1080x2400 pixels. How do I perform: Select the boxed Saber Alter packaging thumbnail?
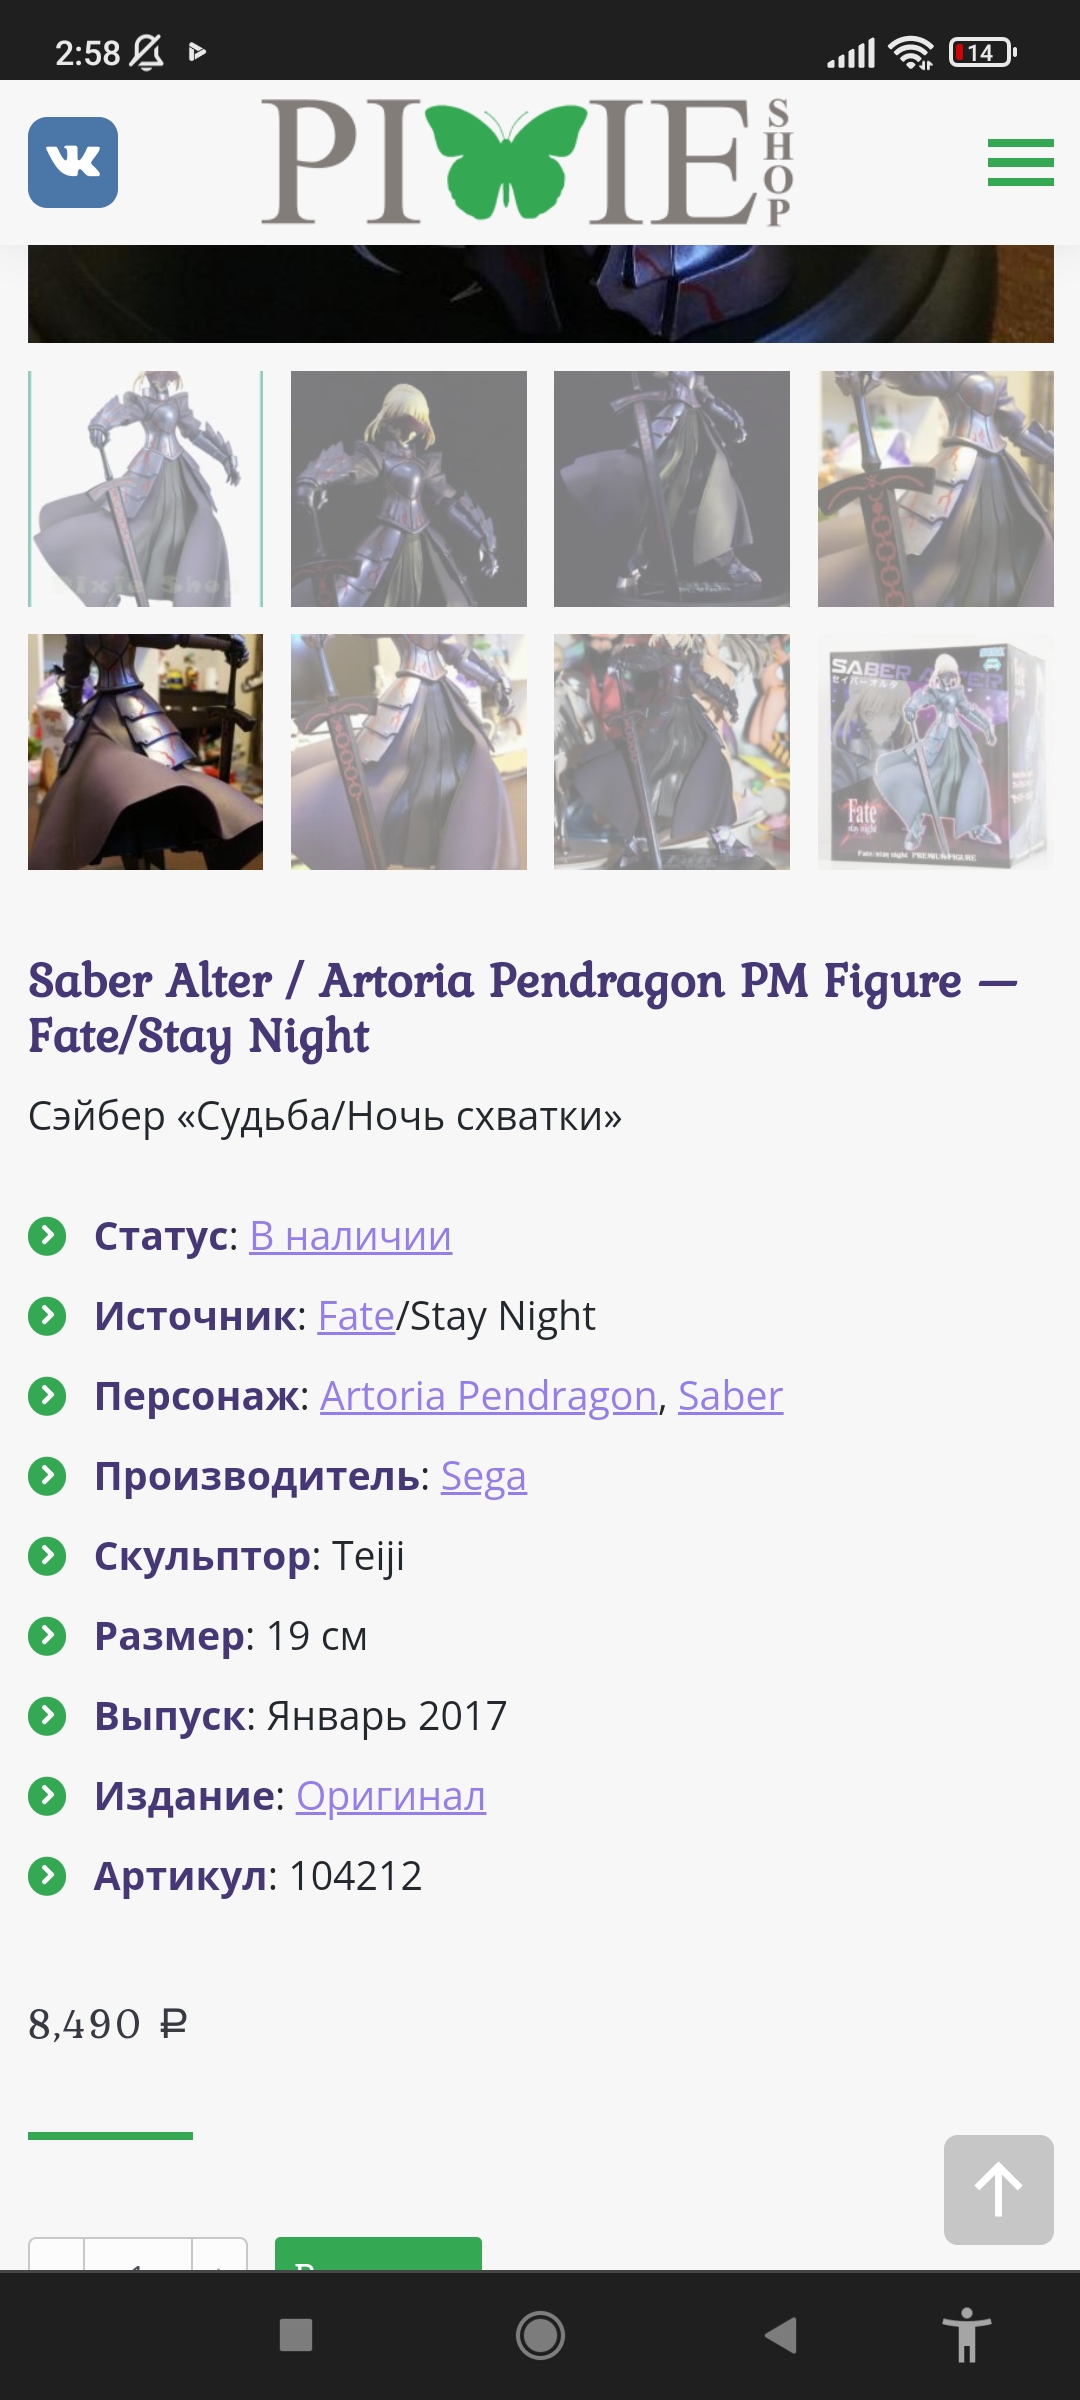point(936,752)
